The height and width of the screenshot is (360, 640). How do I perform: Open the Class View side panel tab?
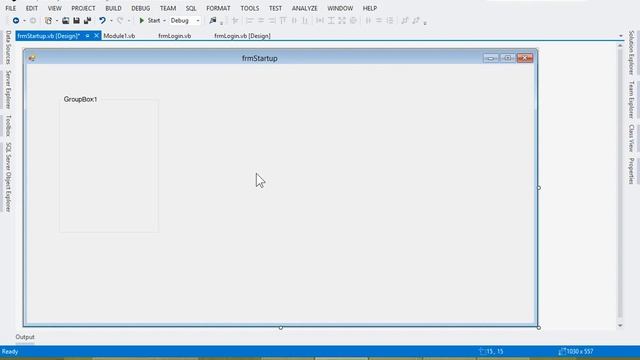tap(631, 138)
